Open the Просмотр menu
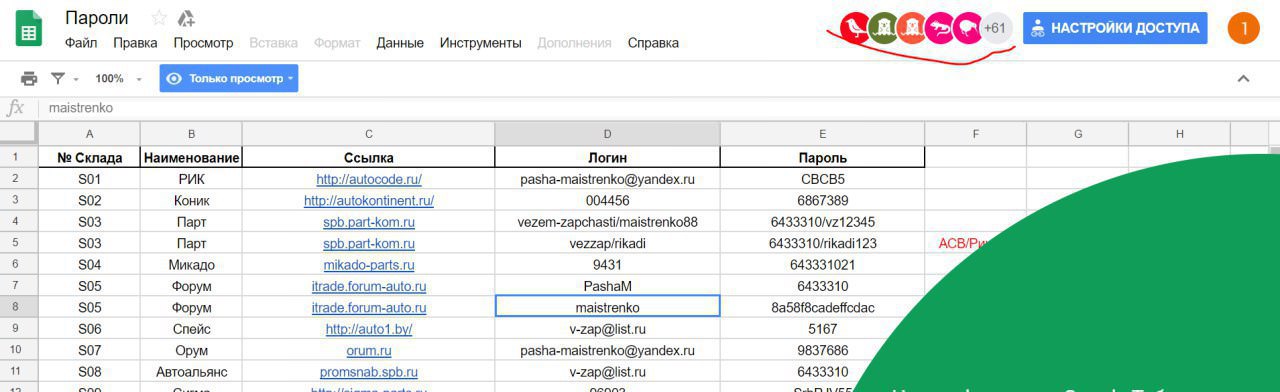The image size is (1280, 392). pyautogui.click(x=203, y=43)
